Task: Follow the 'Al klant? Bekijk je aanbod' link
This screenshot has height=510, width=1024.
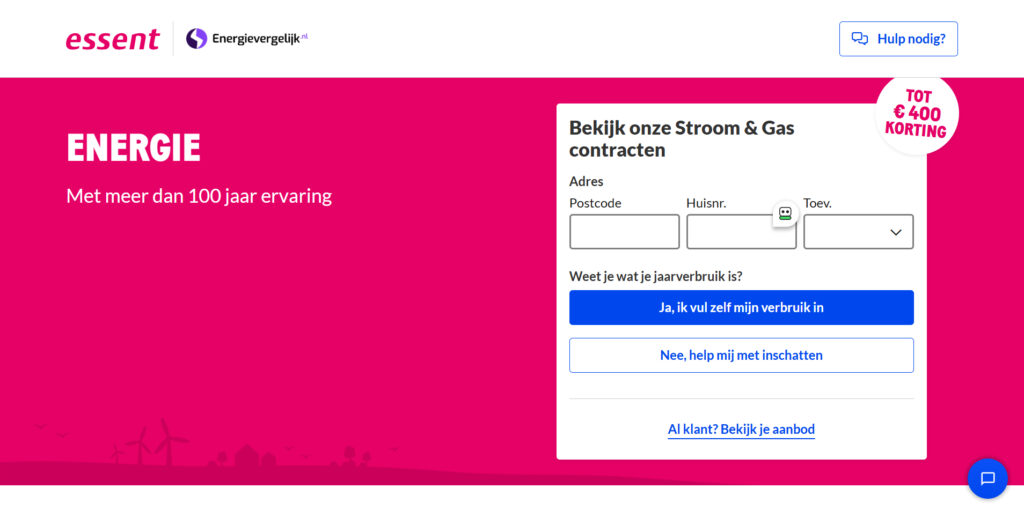Action: click(741, 430)
